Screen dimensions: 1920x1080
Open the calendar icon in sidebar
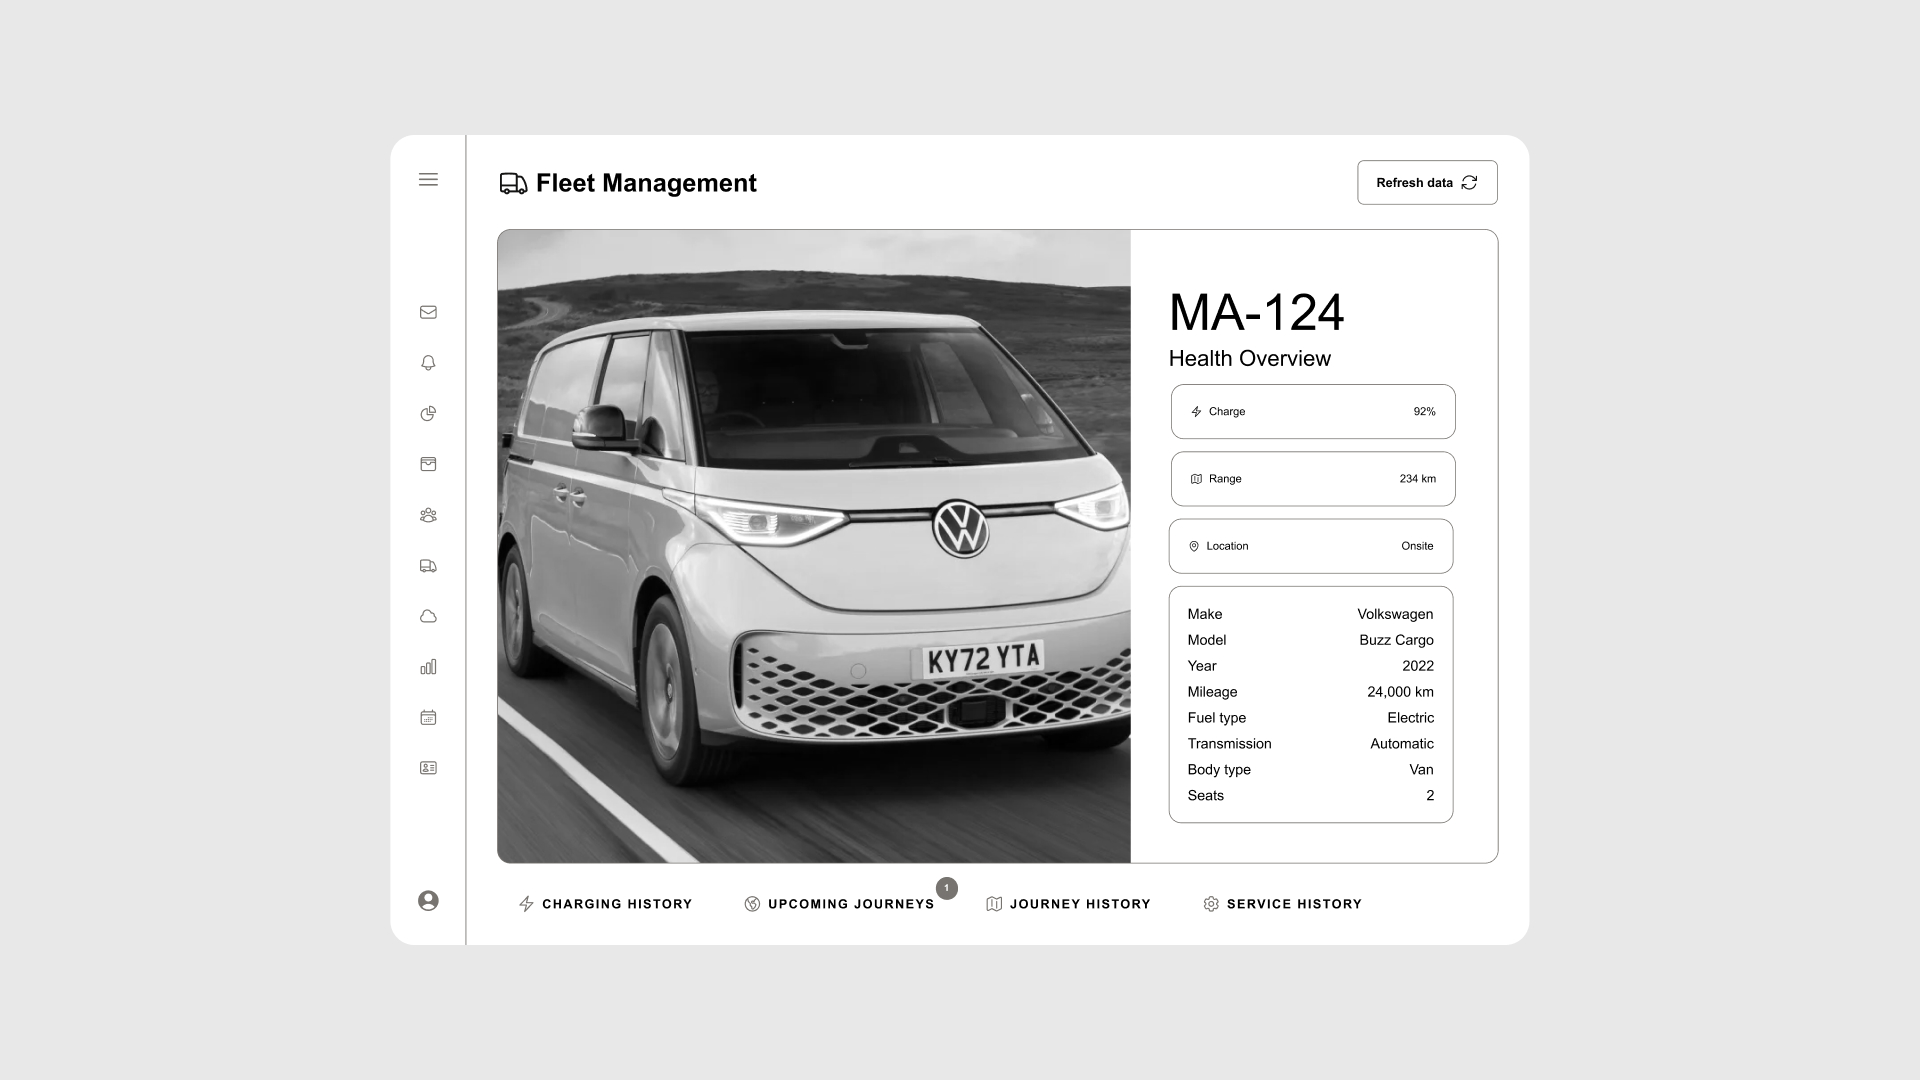428,717
